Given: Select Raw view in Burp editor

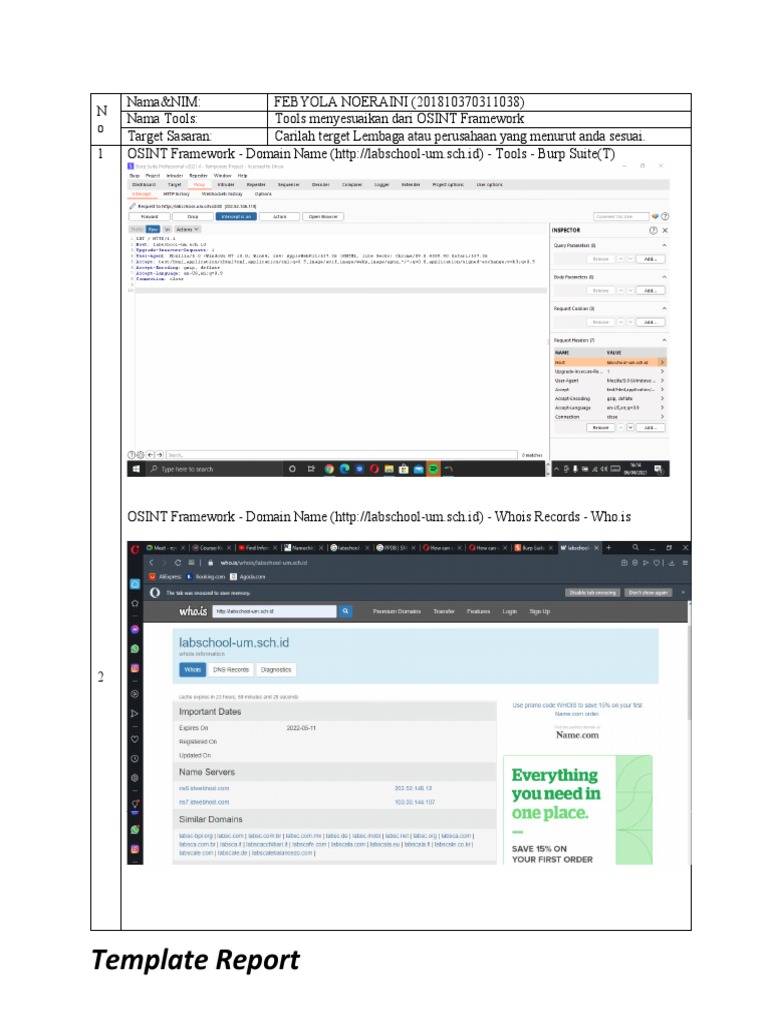Looking at the screenshot, I should coord(153,230).
